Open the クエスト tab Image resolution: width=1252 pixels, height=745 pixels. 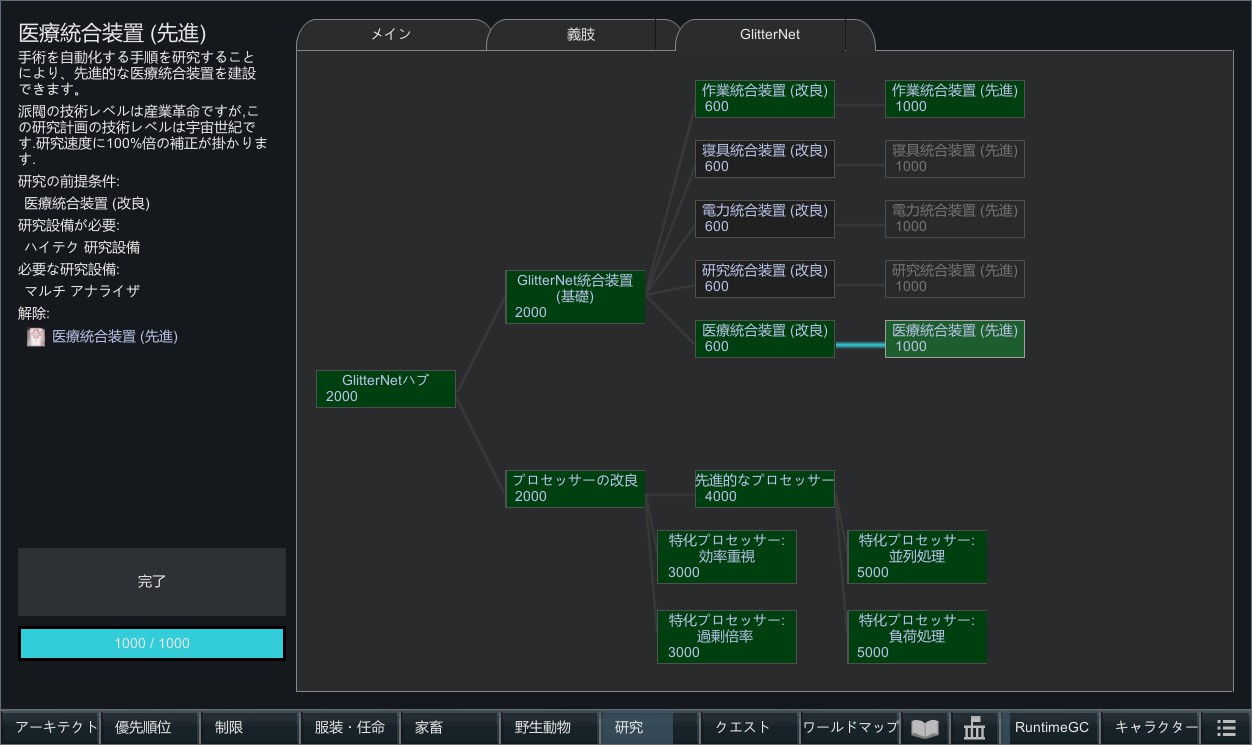coord(750,728)
